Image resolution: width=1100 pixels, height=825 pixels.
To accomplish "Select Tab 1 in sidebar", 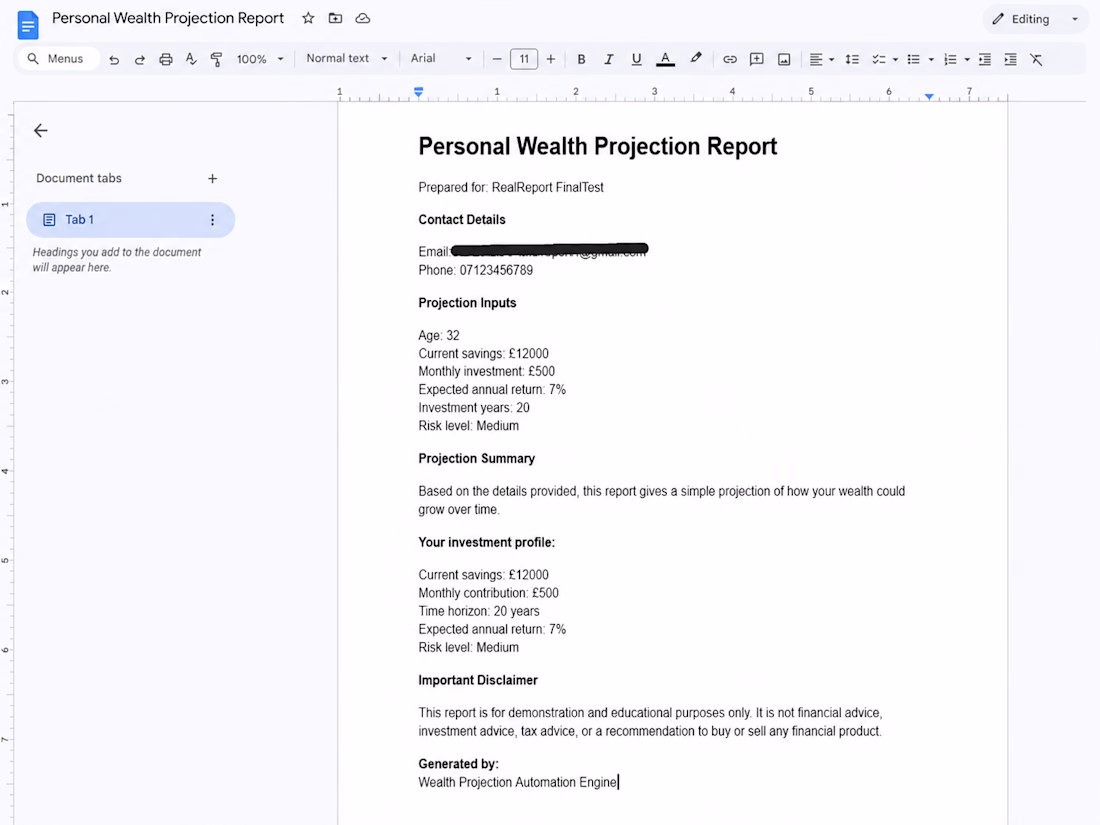I will tap(130, 220).
